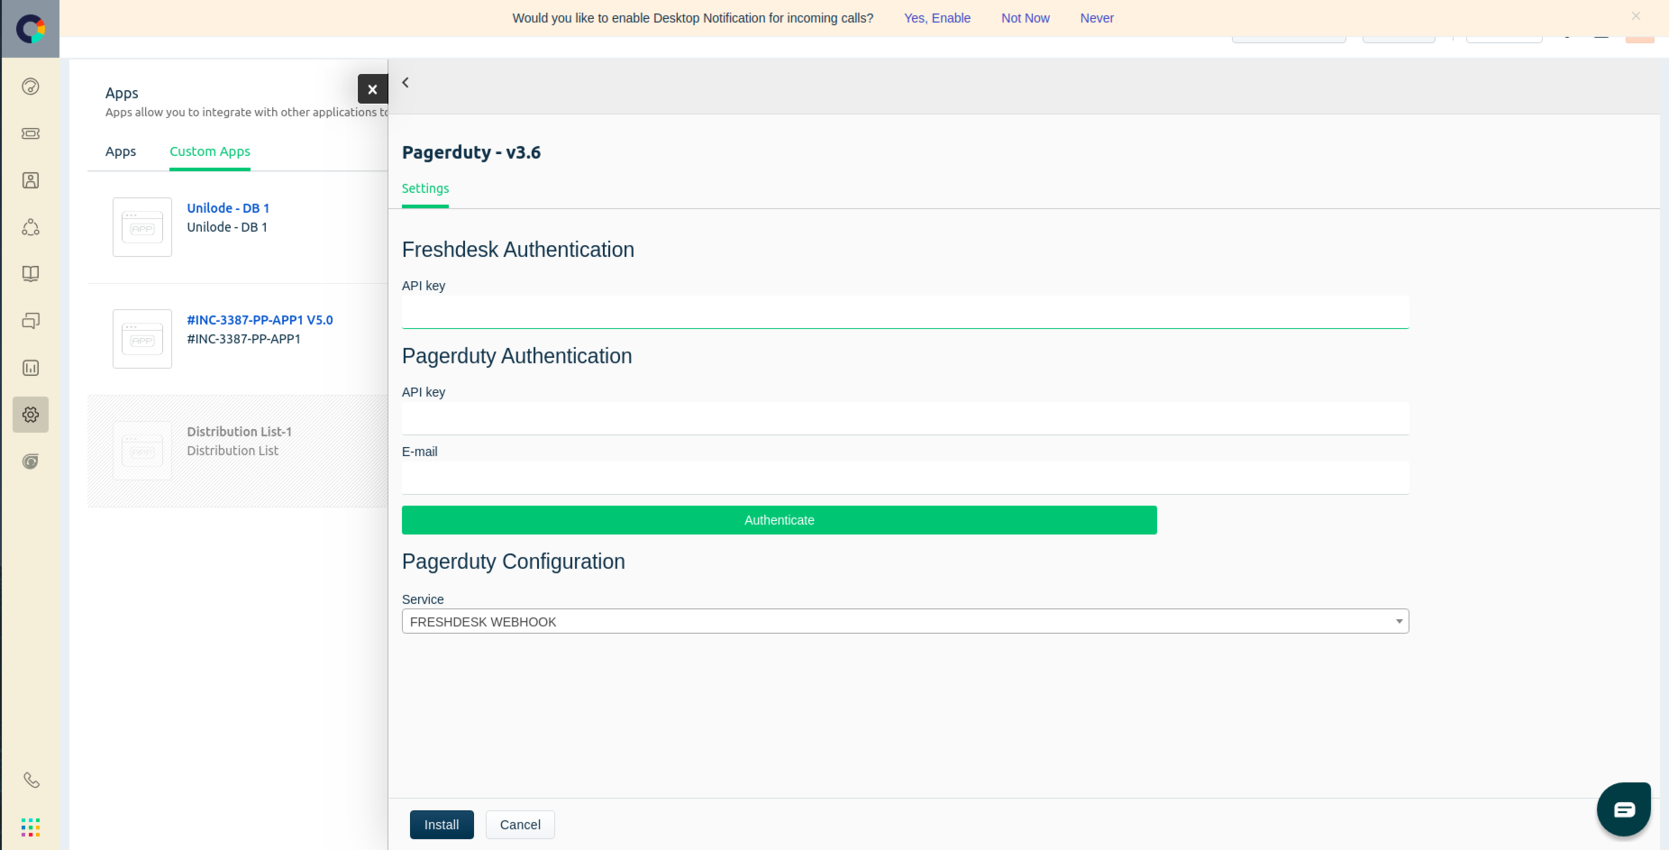Viewport: 1669px width, 850px height.
Task: Choose Yes, Enable for notifications
Action: coord(937,18)
